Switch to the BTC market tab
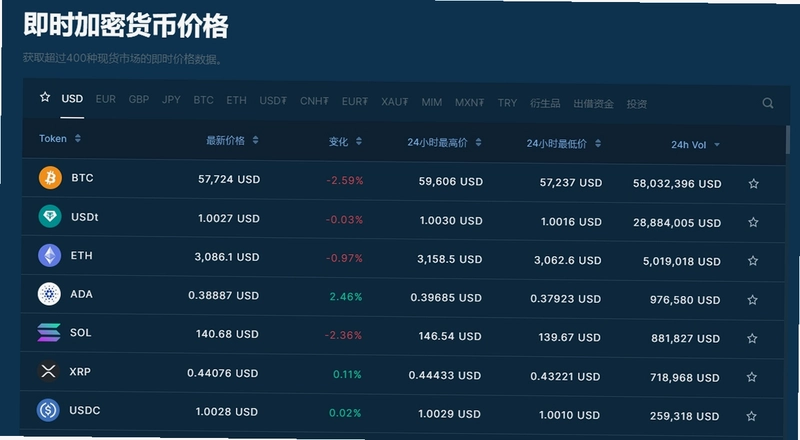800x440 pixels. pyautogui.click(x=203, y=100)
